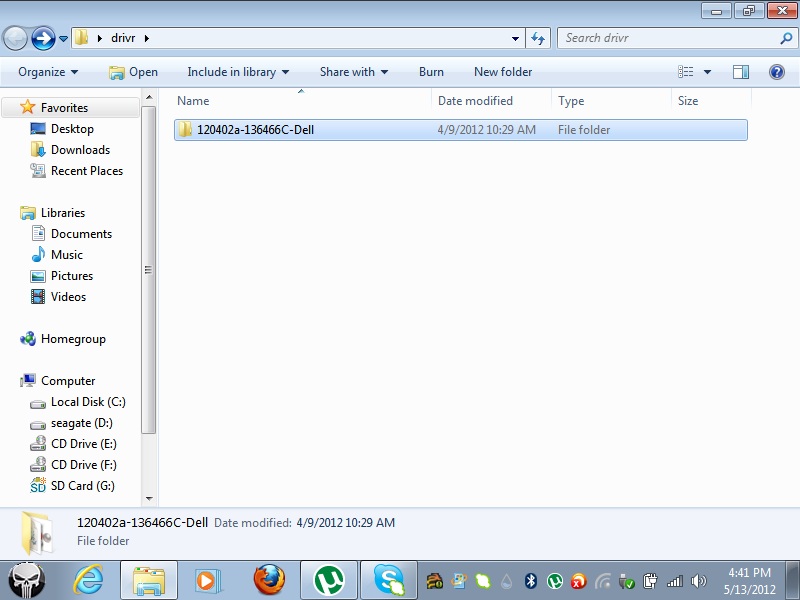
Task: Change the view with the view icon
Action: 685,72
